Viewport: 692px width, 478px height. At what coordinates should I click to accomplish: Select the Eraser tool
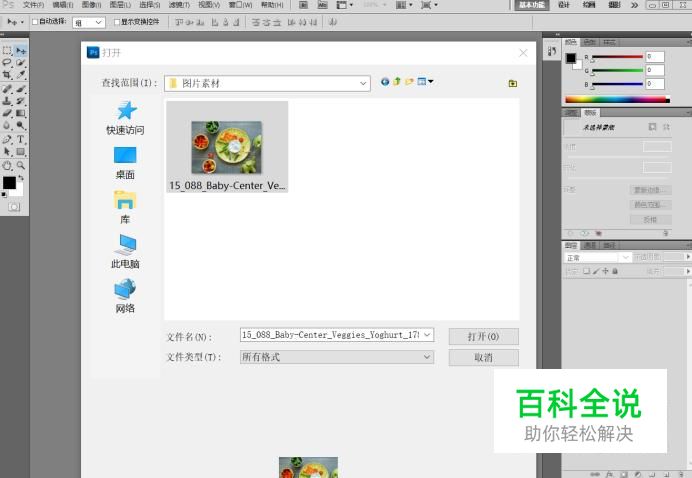(7, 113)
